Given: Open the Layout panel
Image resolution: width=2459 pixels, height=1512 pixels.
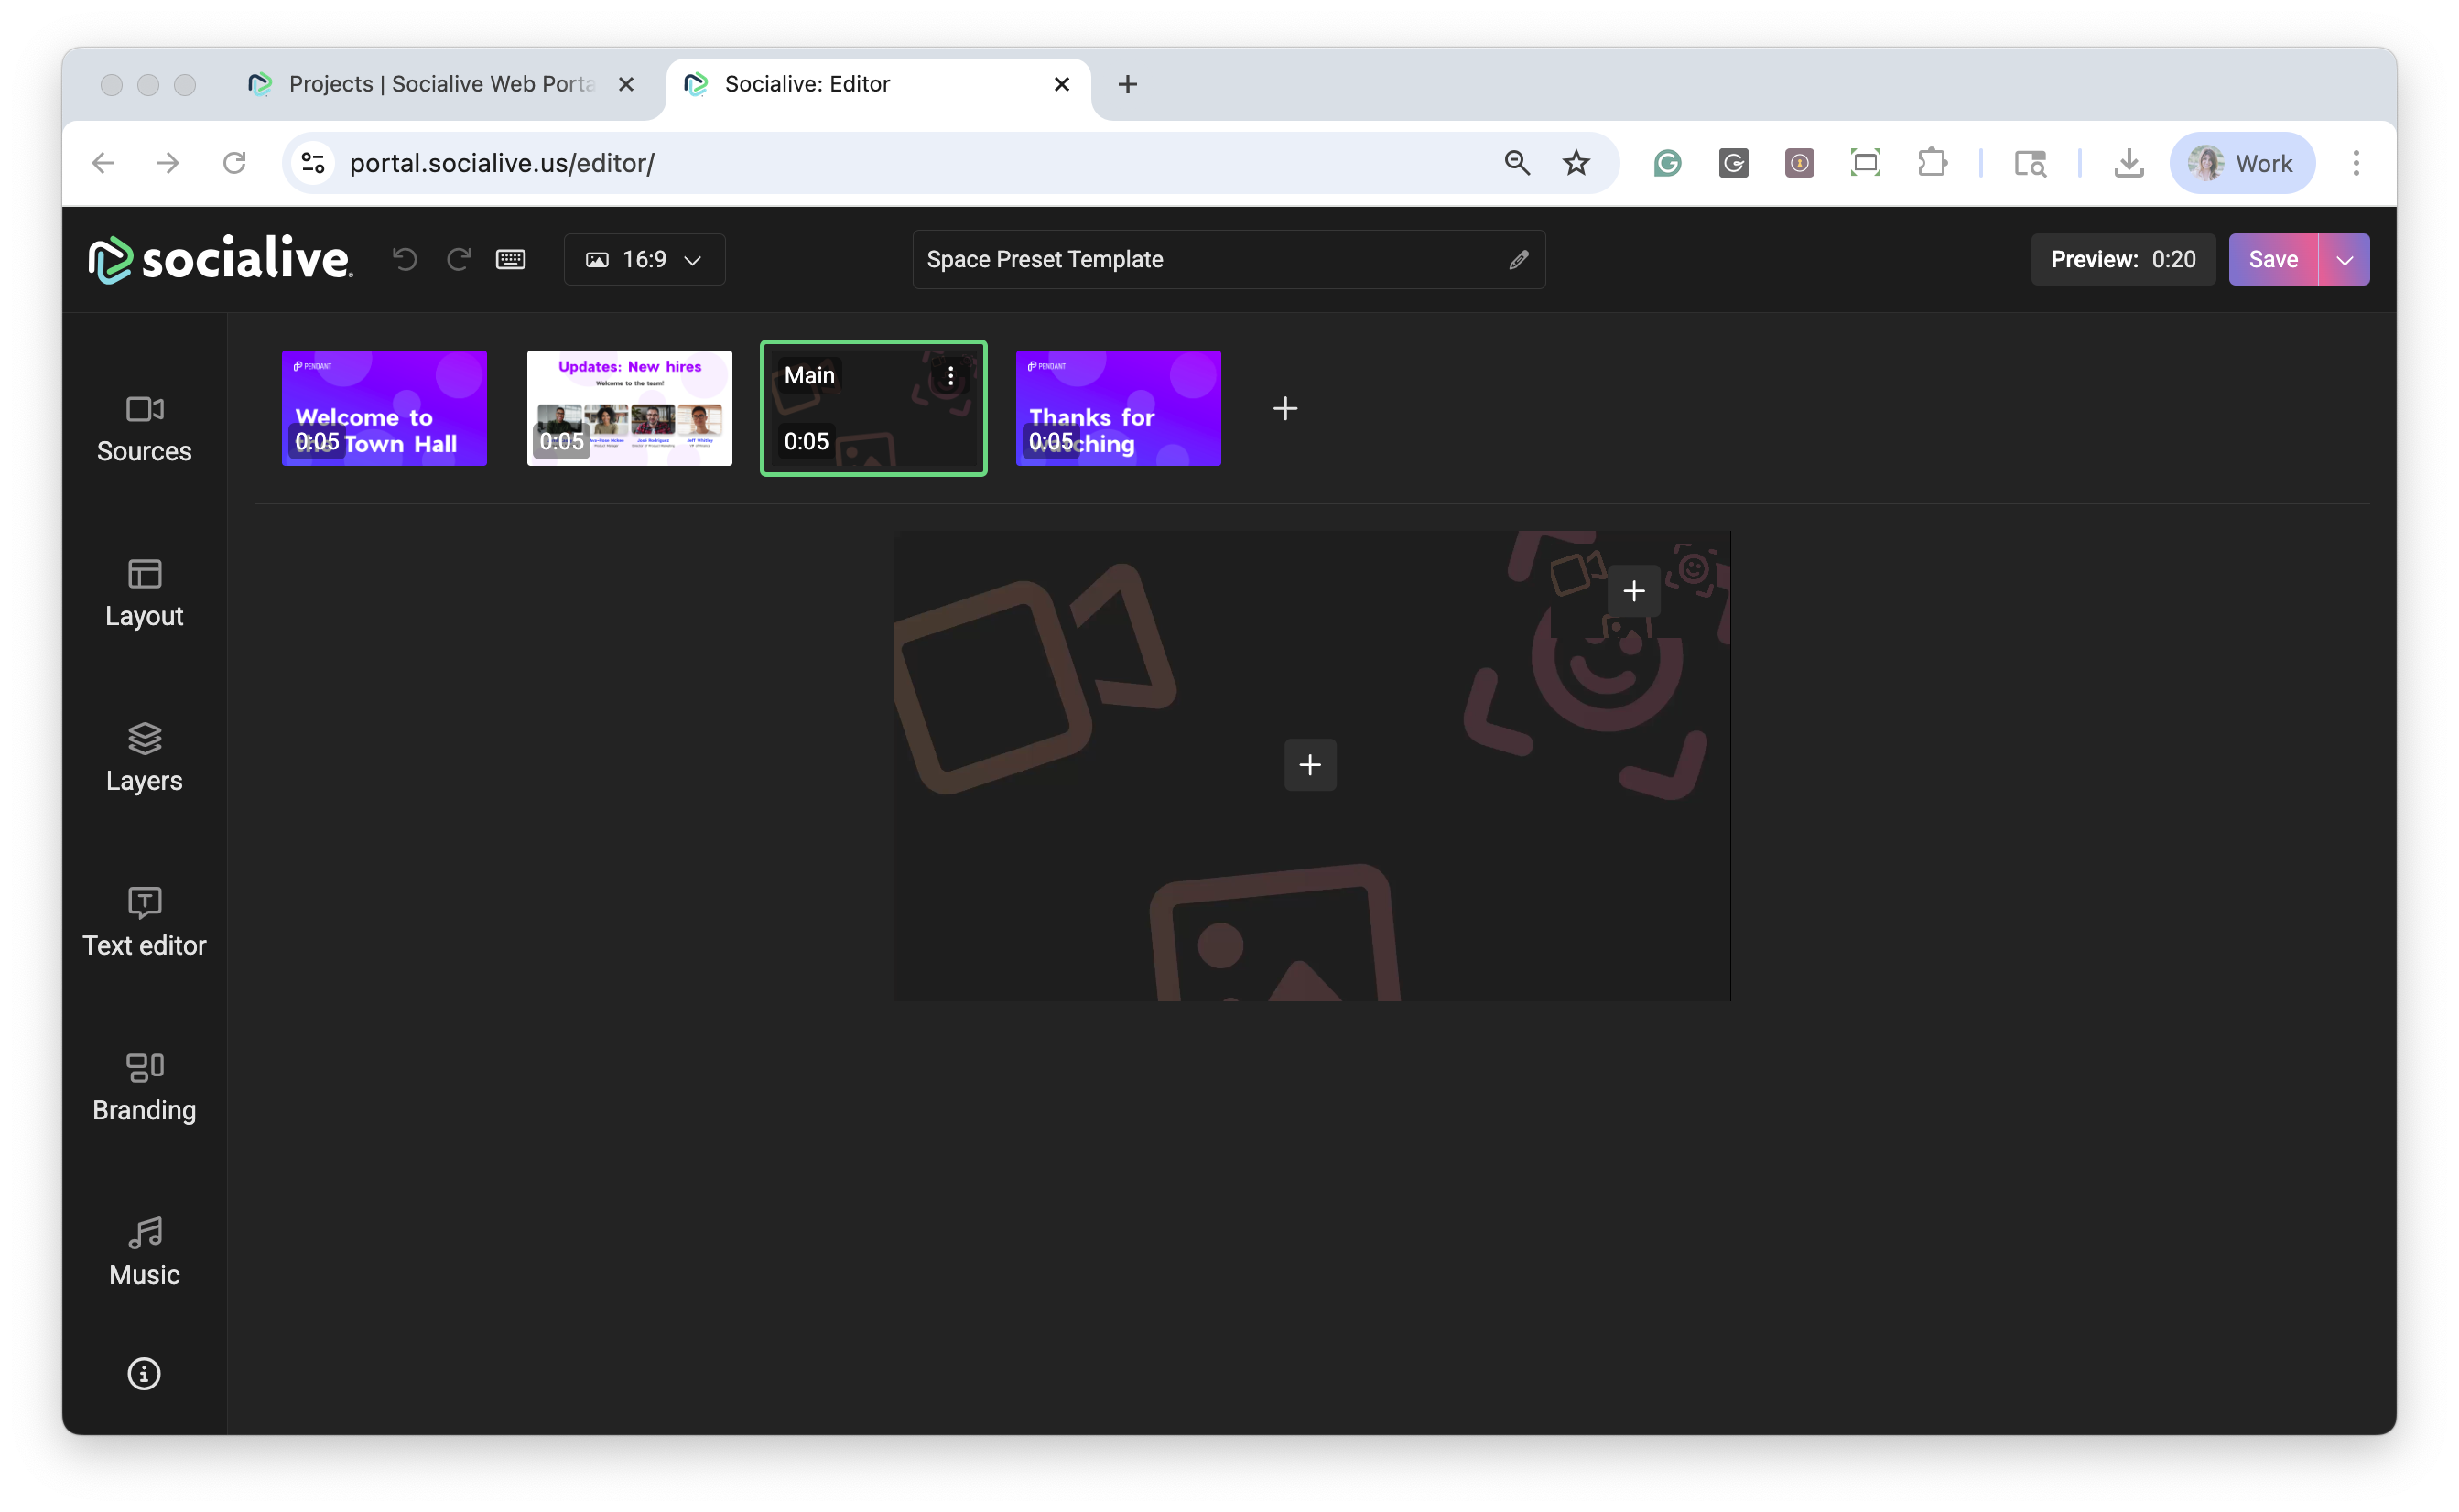Looking at the screenshot, I should (x=144, y=593).
